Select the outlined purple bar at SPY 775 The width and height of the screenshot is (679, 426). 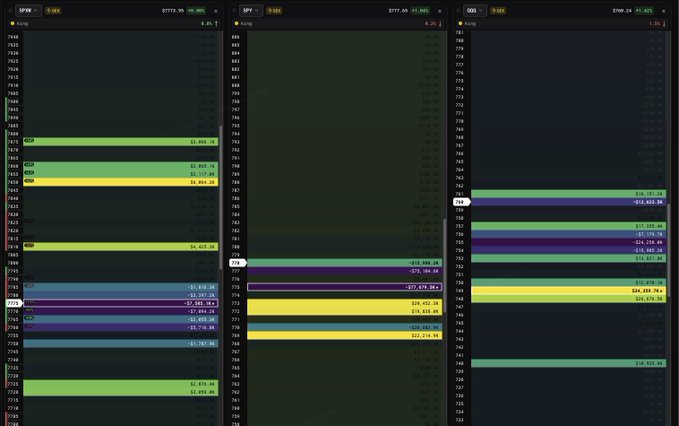(345, 287)
